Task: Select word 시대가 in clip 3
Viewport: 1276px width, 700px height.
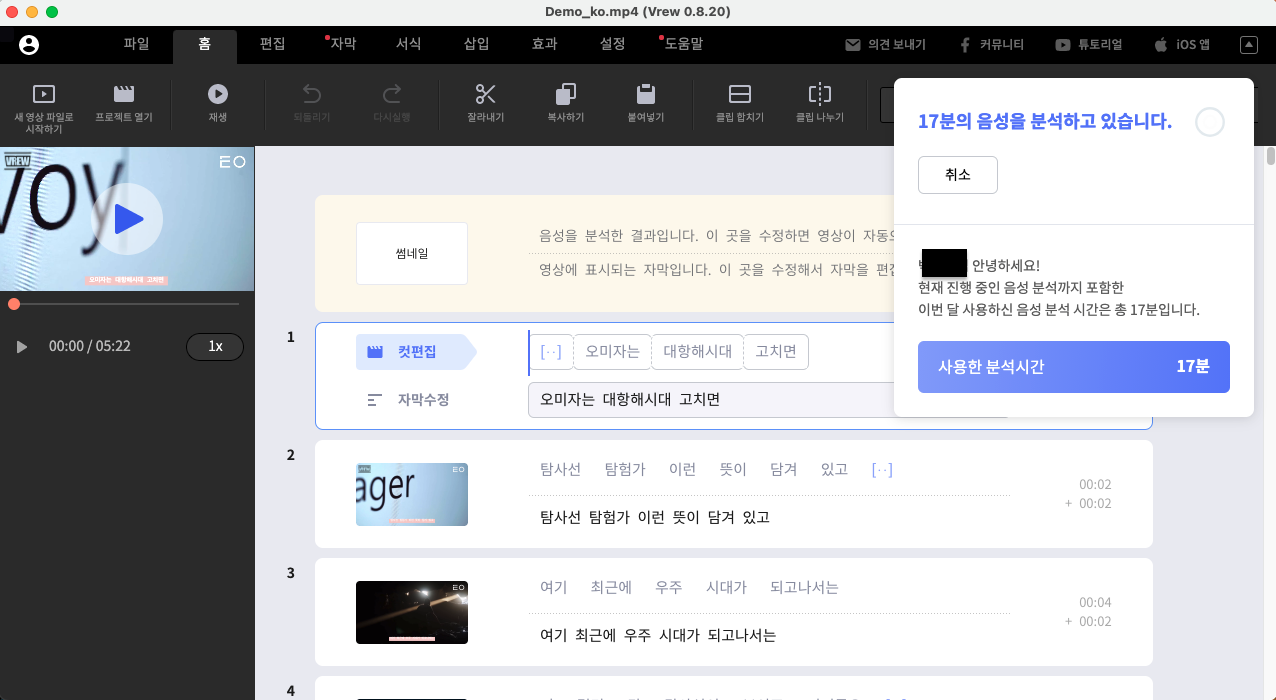Action: point(726,588)
